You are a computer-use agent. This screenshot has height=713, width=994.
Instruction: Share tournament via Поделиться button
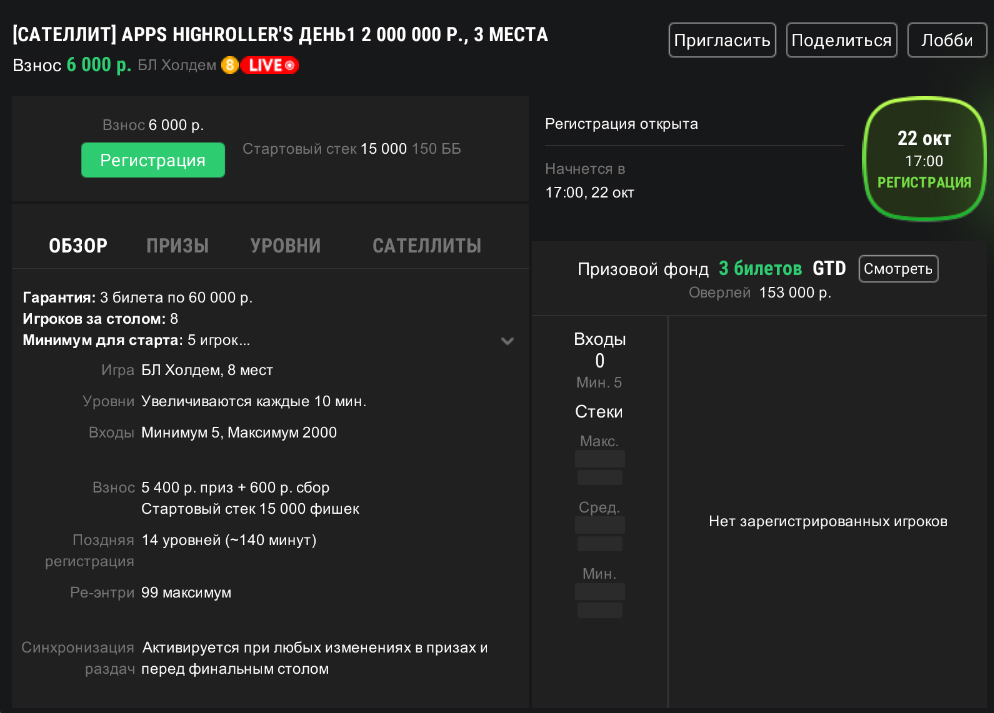(x=840, y=41)
